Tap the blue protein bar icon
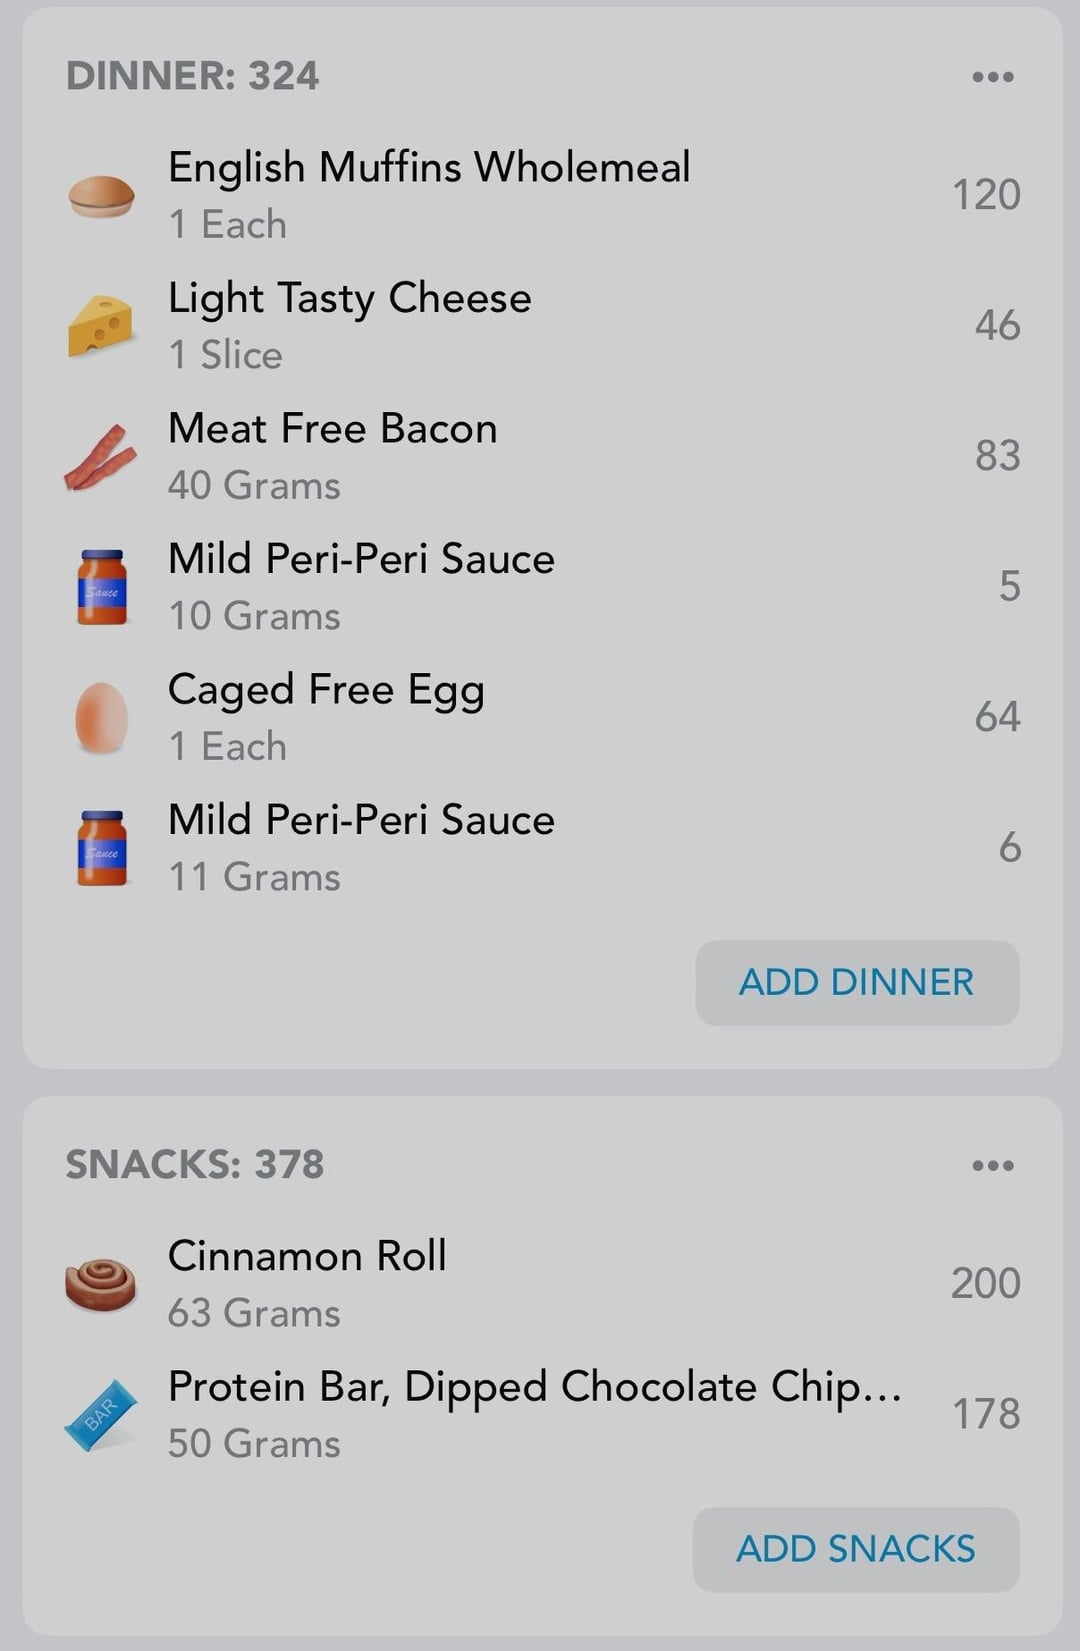 100,1415
